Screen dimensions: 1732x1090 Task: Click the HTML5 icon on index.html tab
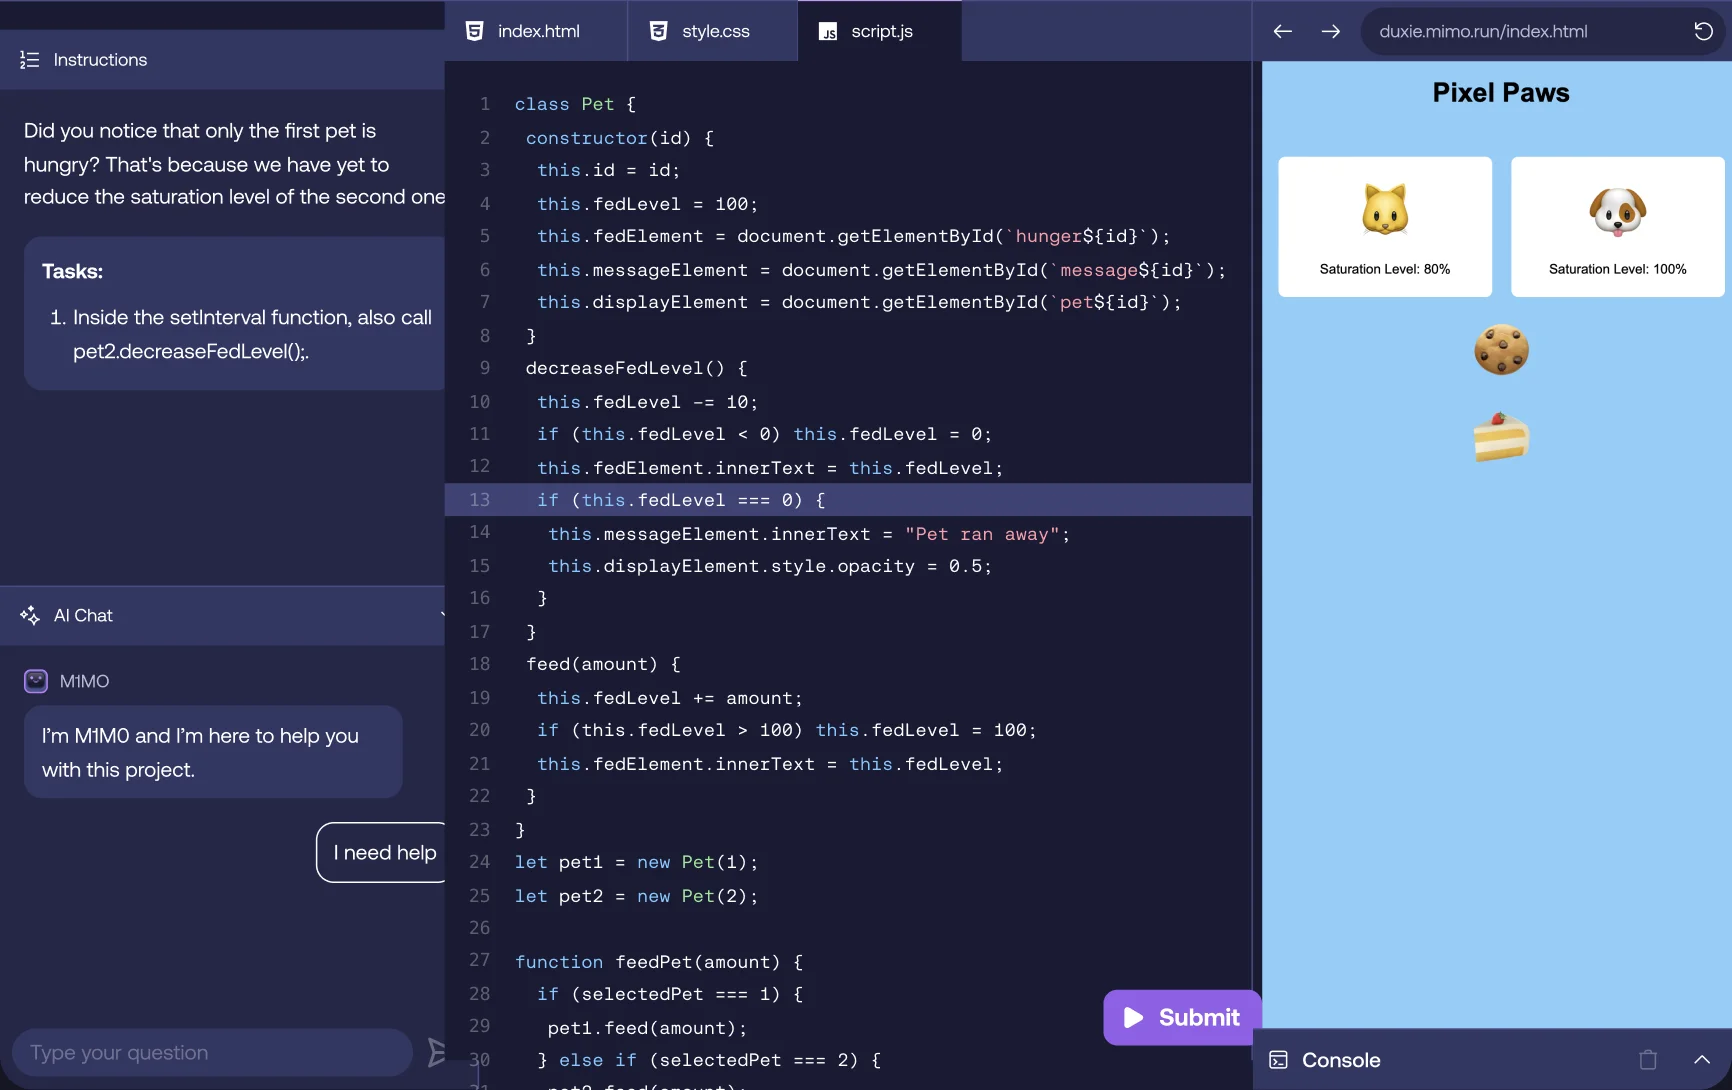pyautogui.click(x=475, y=31)
